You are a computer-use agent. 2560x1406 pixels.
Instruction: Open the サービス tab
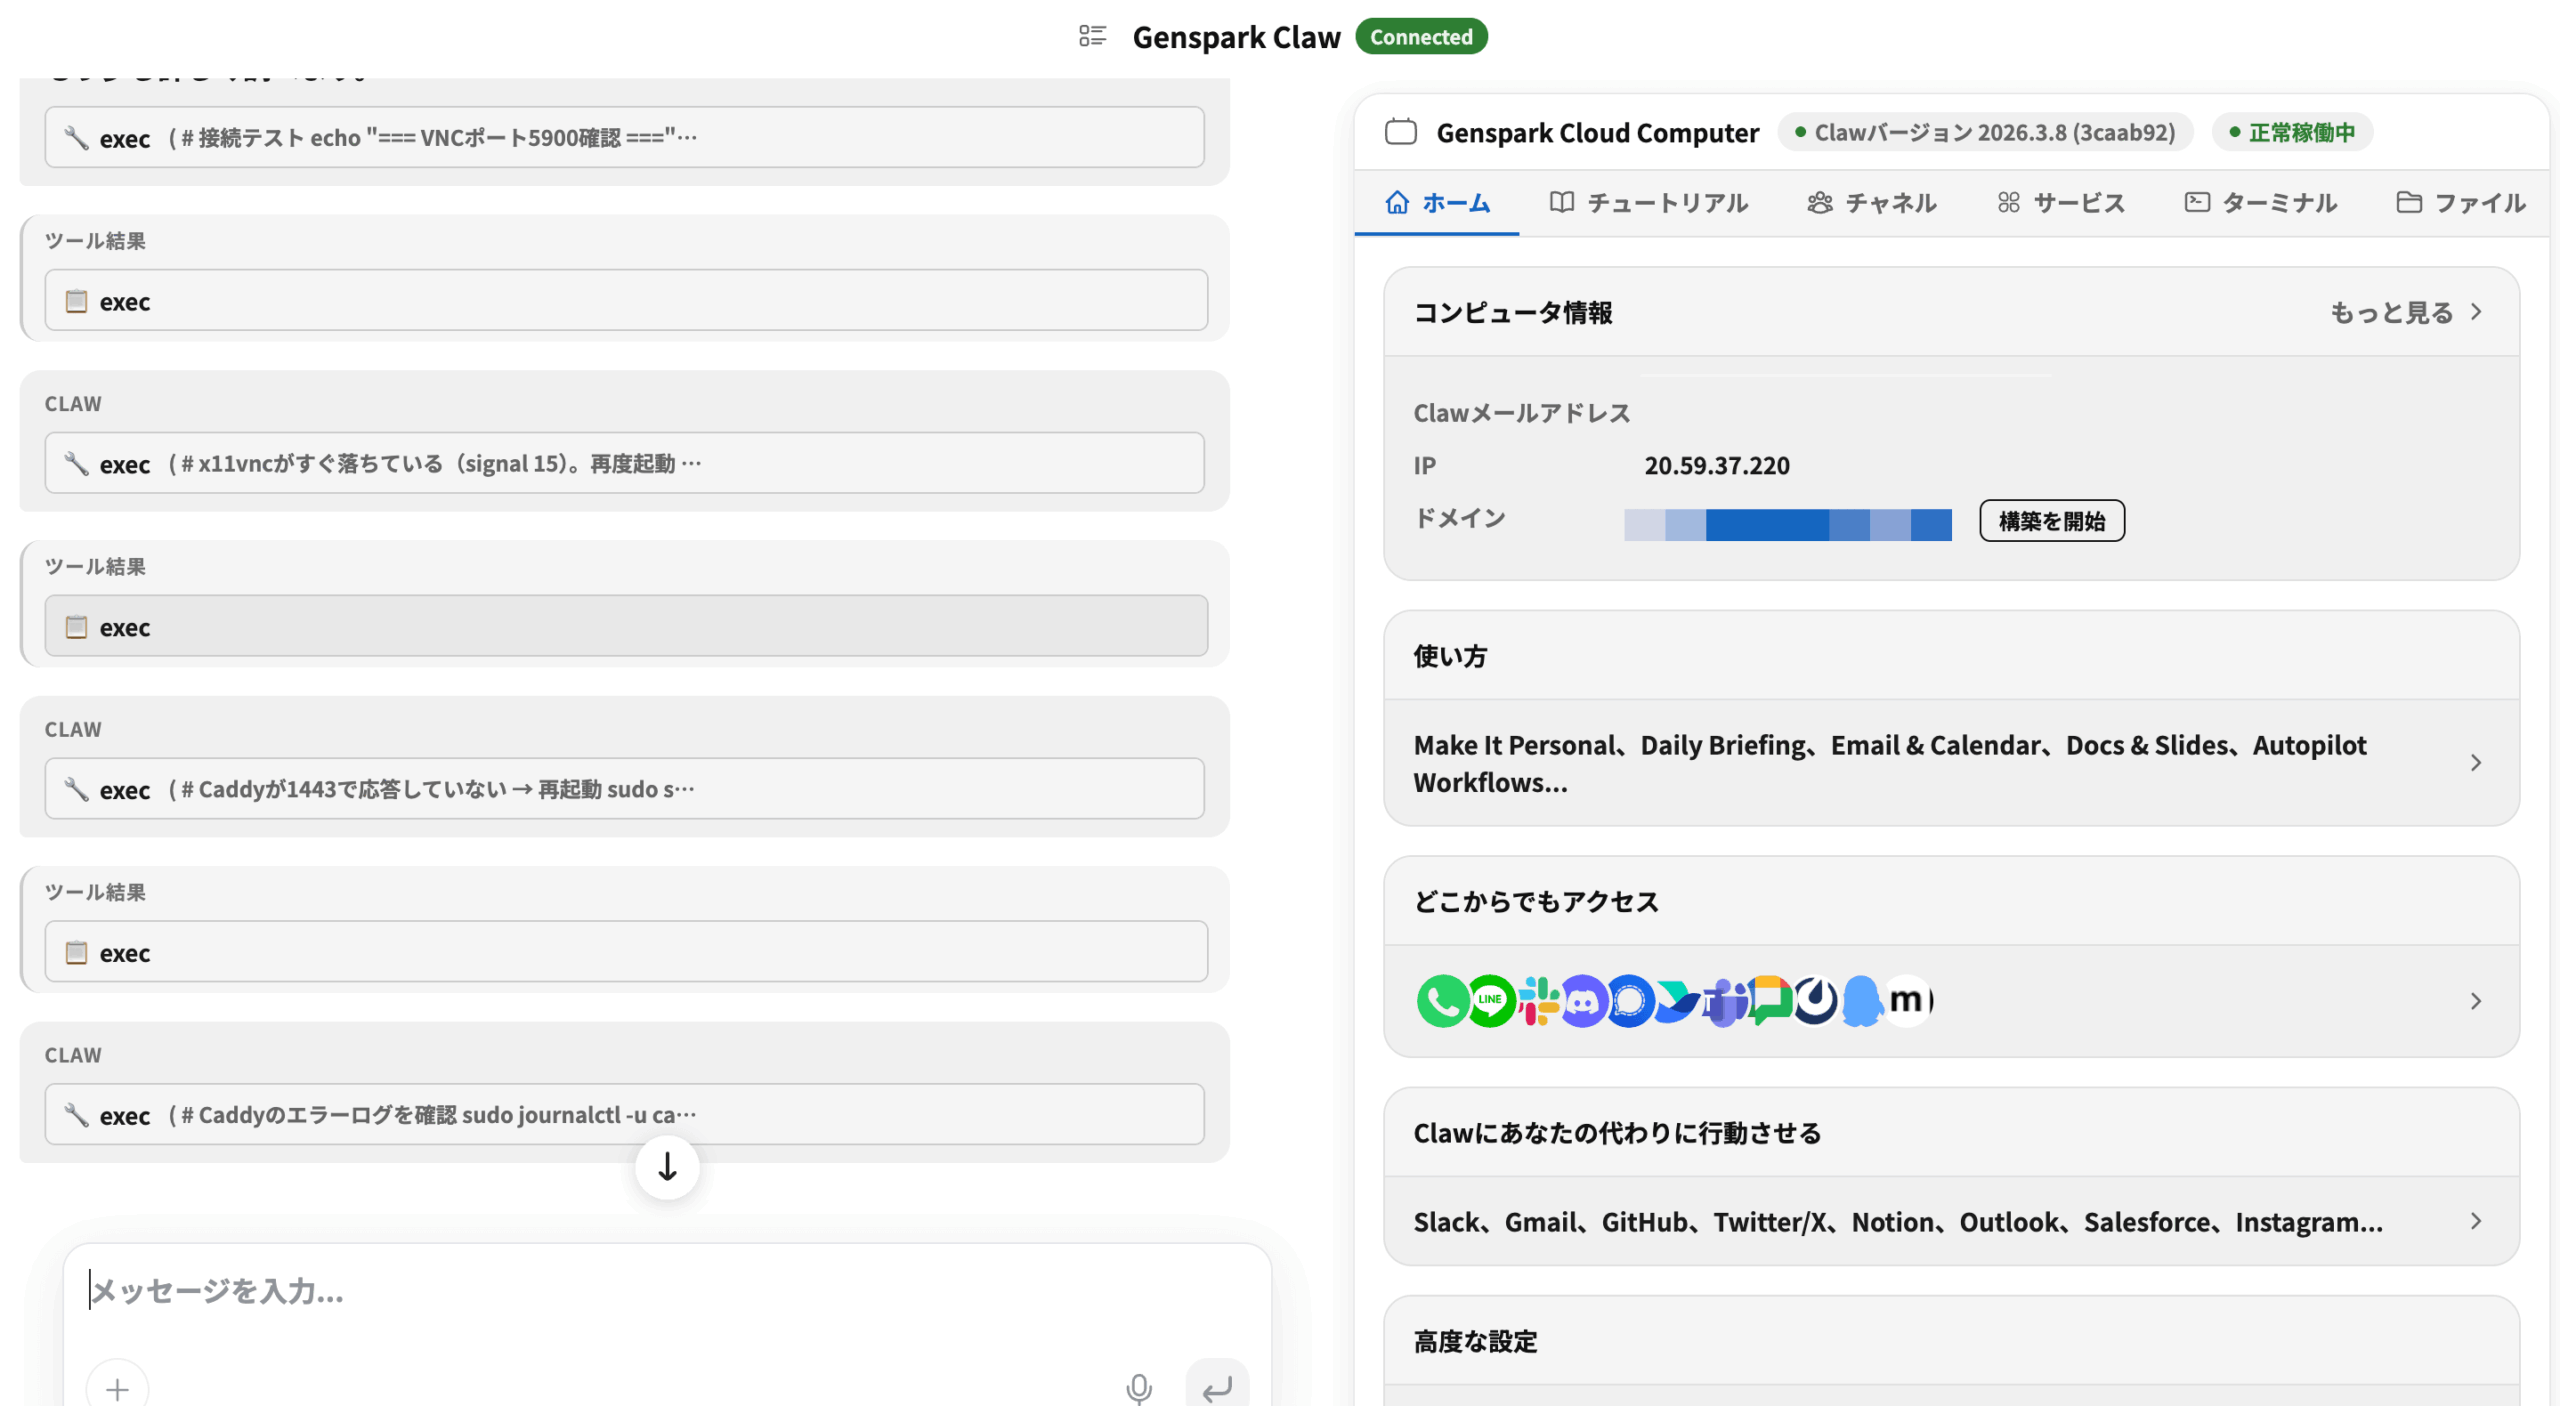(2061, 203)
